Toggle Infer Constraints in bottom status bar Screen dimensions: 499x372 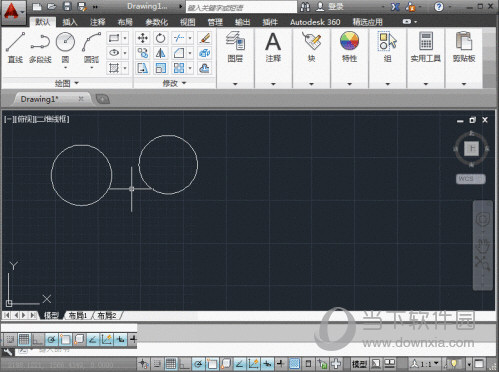tap(143, 364)
